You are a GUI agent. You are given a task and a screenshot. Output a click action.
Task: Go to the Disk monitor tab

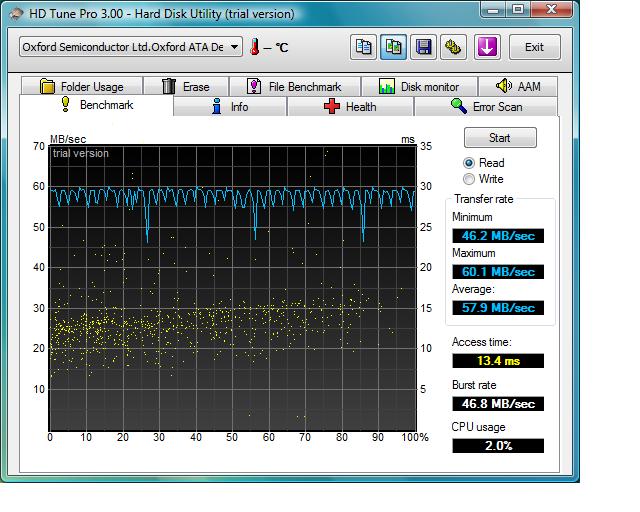coord(418,87)
